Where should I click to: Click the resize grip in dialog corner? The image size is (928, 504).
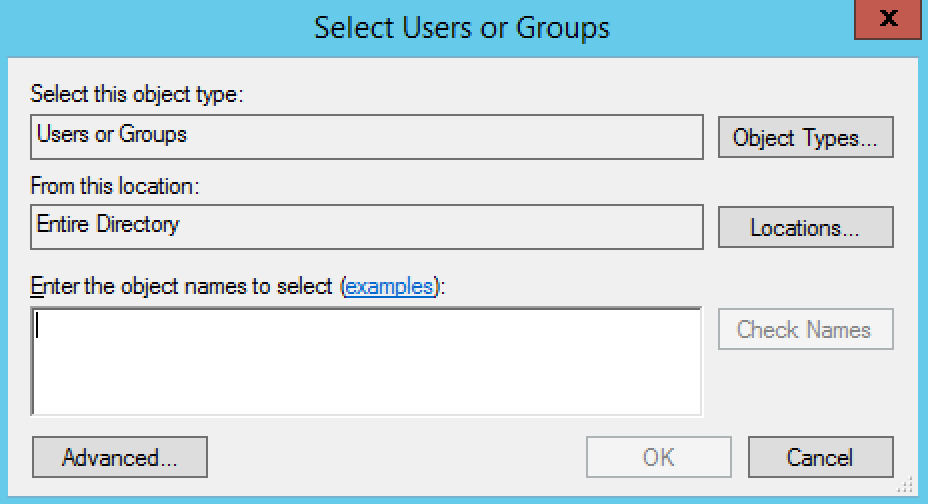pyautogui.click(x=907, y=484)
